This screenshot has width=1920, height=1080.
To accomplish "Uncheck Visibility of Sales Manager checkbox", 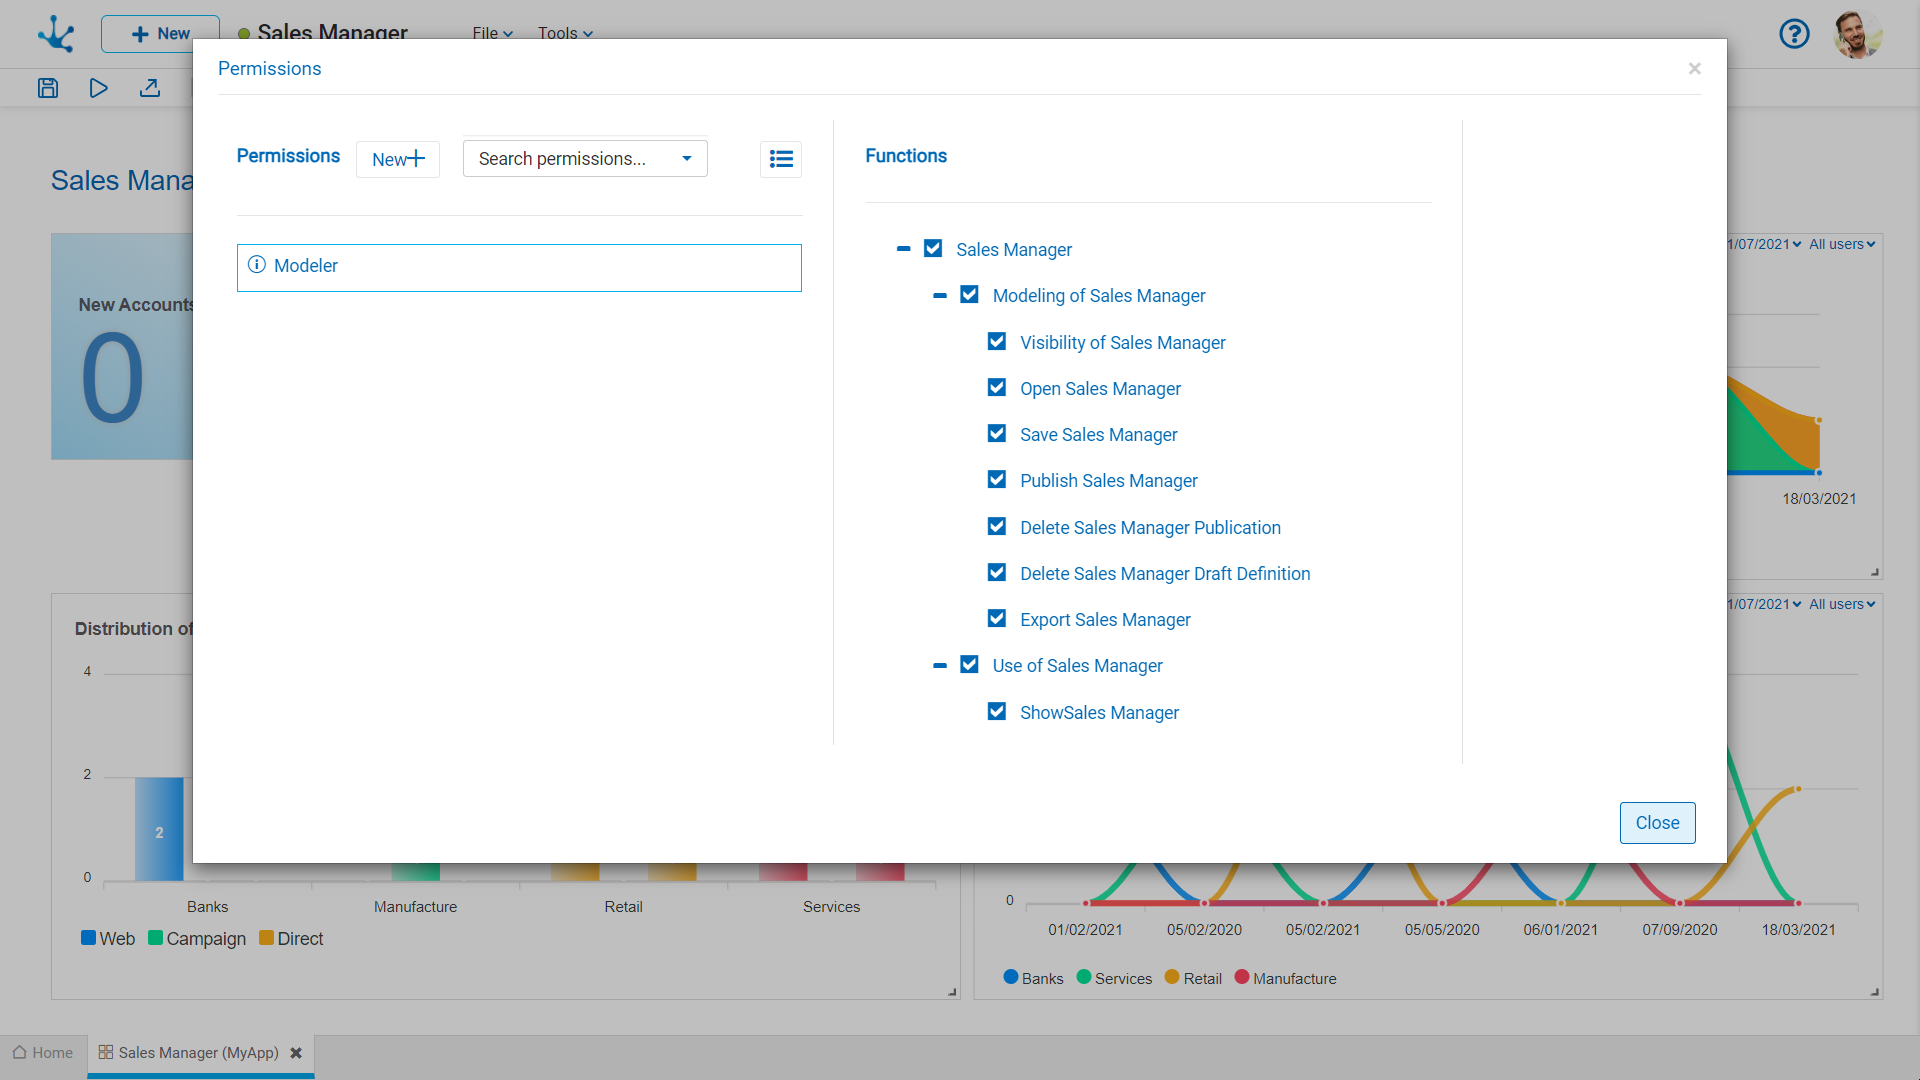I will tap(997, 342).
